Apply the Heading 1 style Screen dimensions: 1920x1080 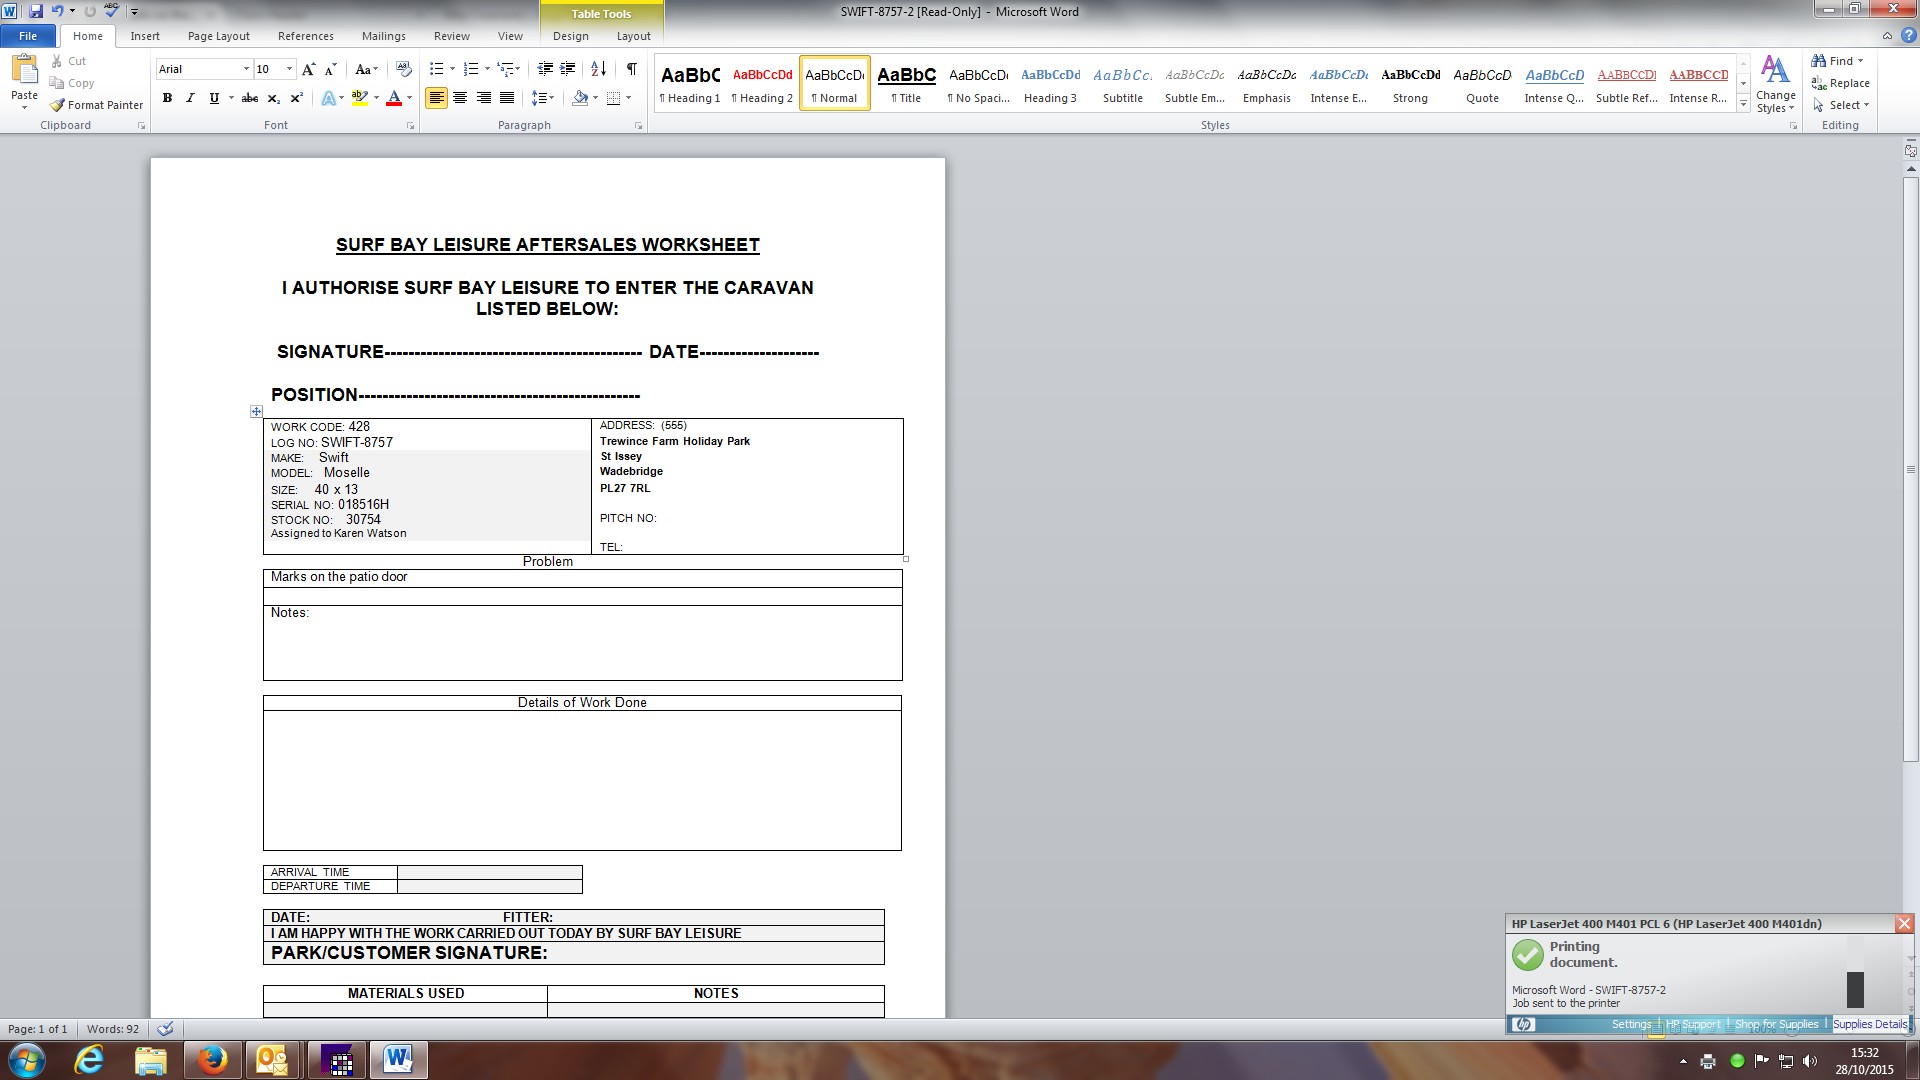[x=690, y=84]
